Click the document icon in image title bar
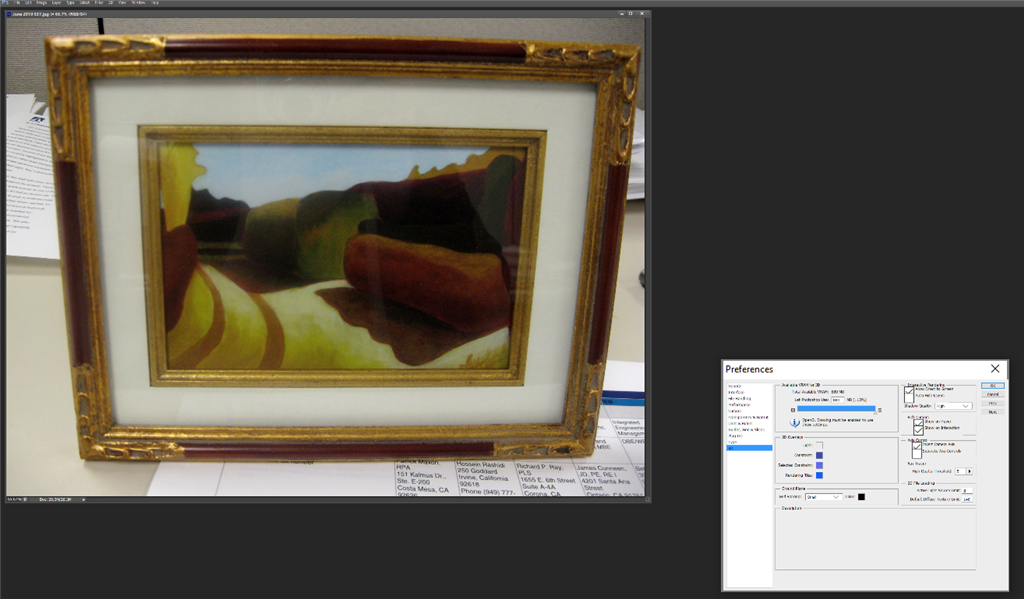The image size is (1024, 599). (x=8, y=13)
